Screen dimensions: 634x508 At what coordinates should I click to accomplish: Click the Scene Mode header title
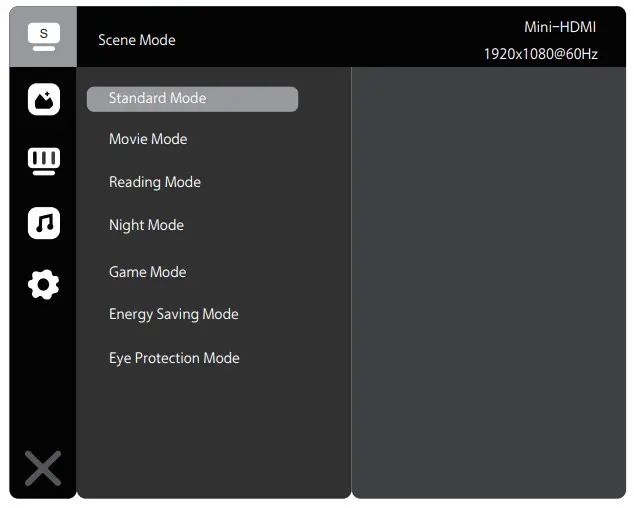(137, 40)
